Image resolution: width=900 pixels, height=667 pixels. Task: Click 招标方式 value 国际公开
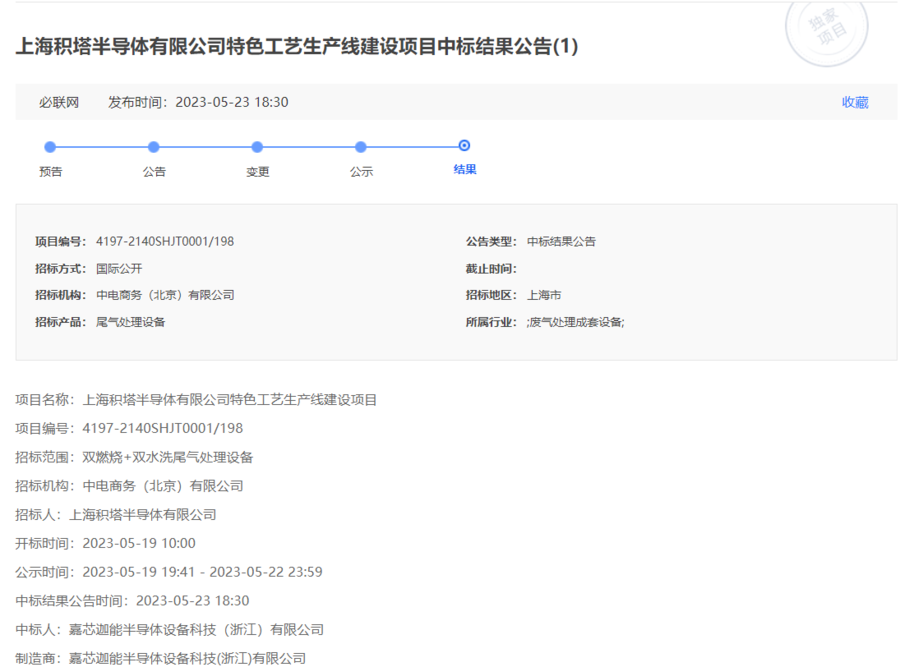click(119, 269)
